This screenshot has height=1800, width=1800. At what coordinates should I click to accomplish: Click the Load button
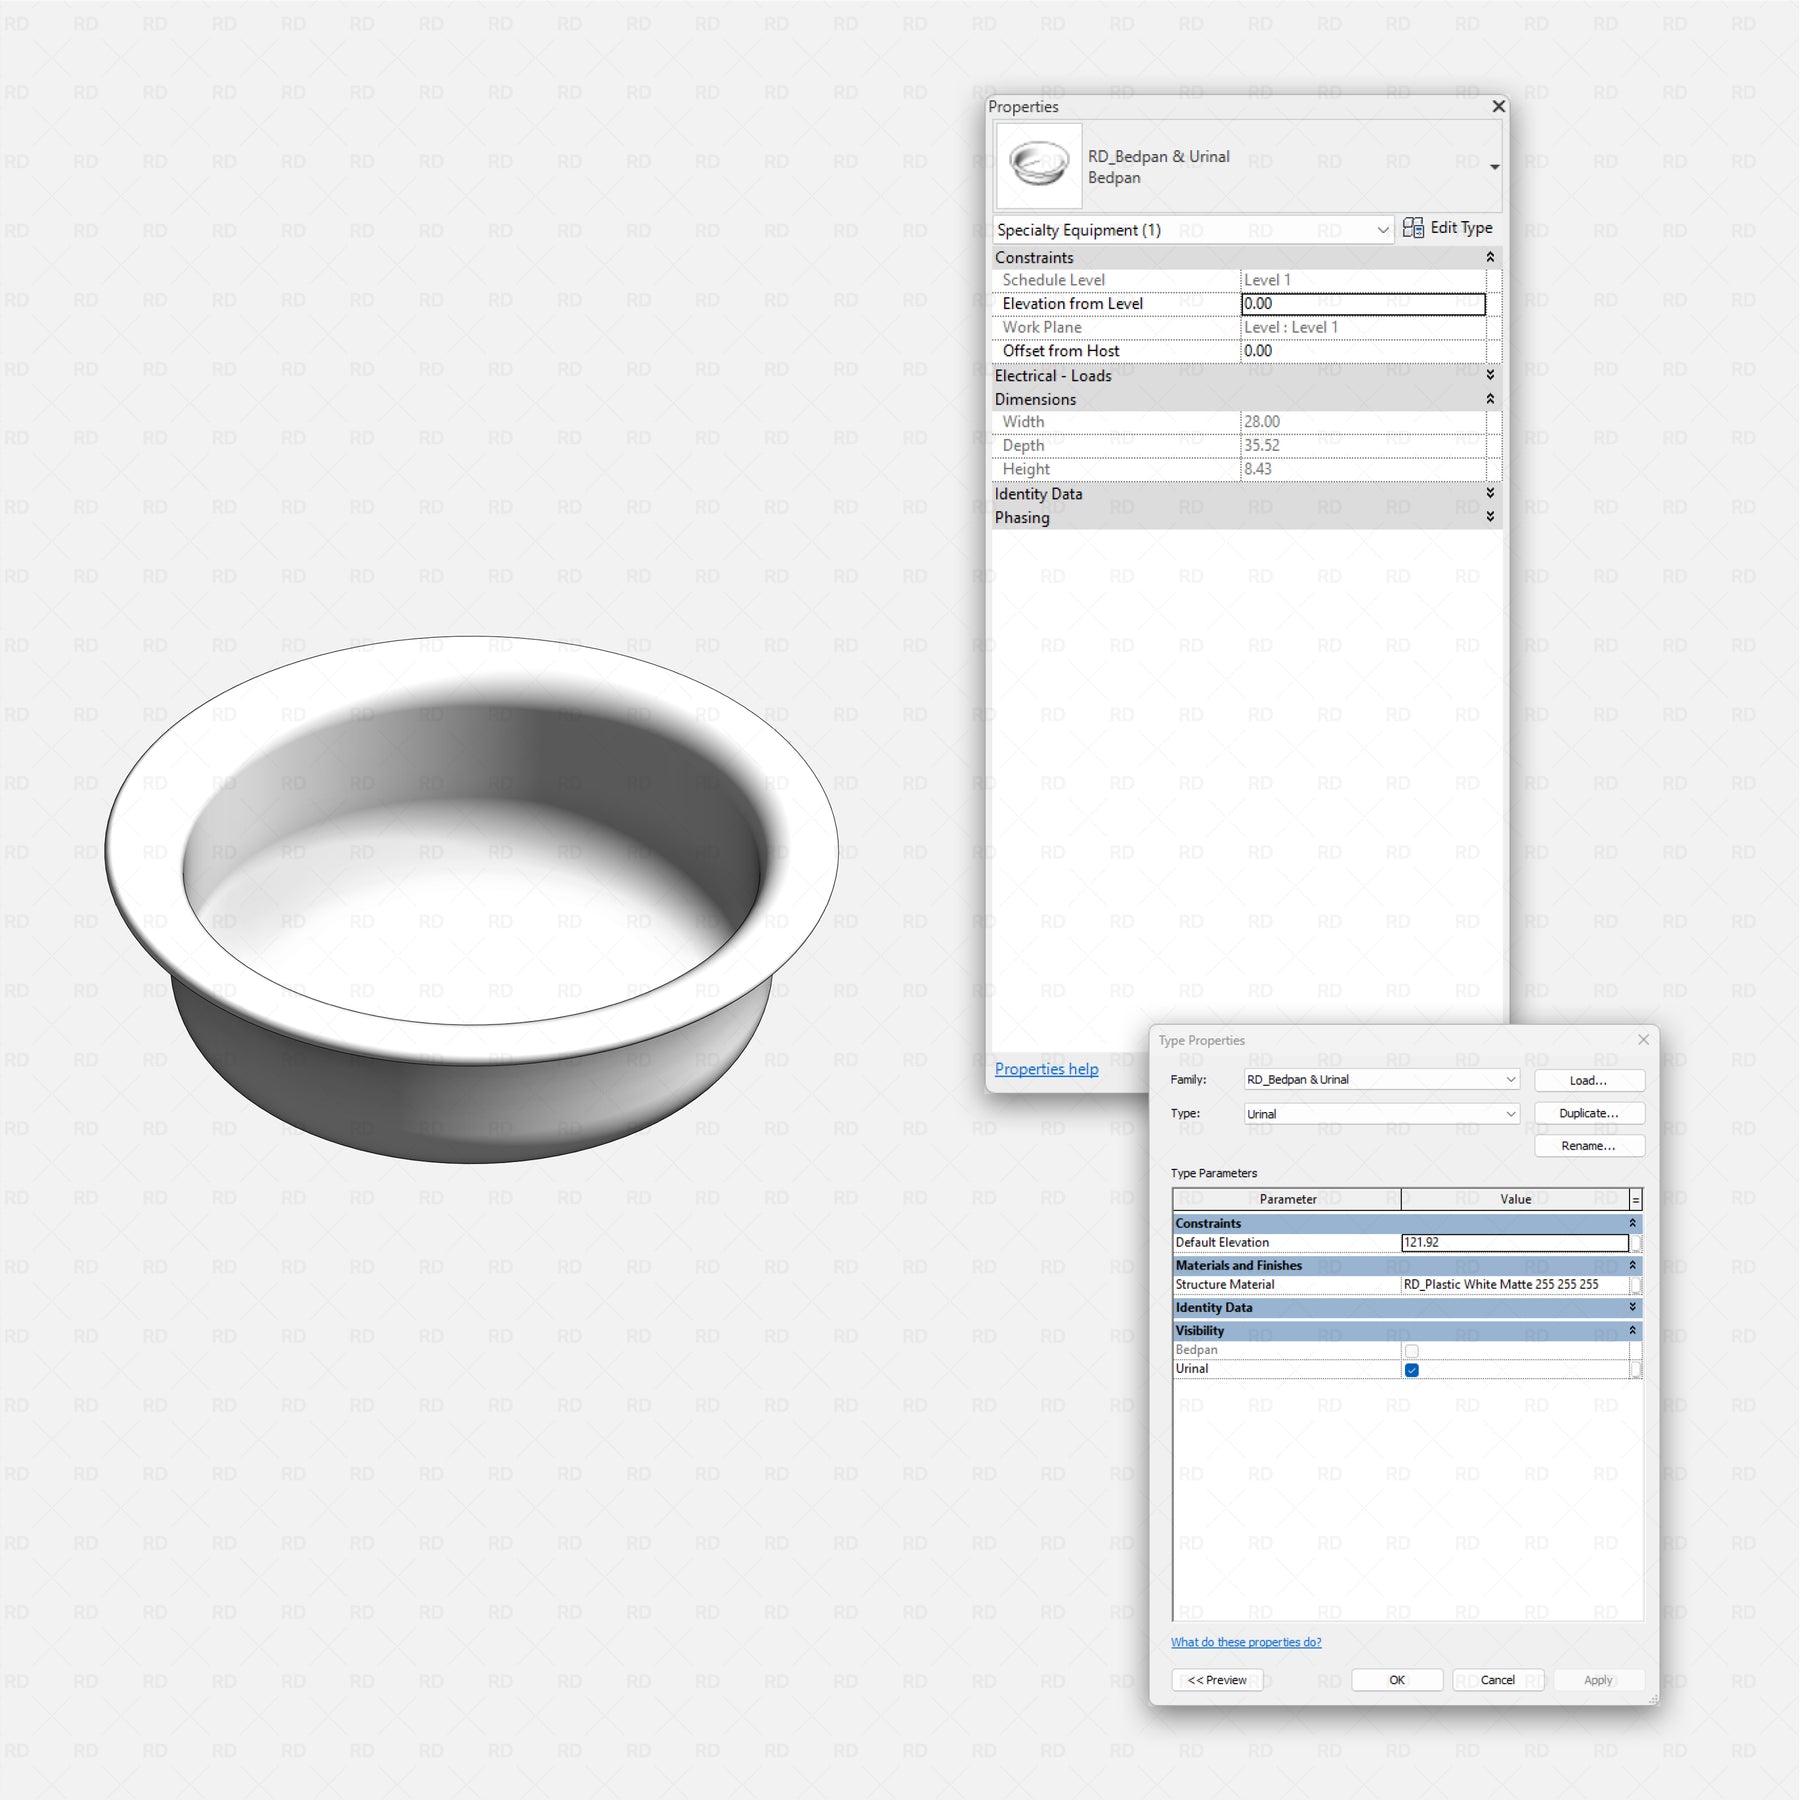1588,1080
